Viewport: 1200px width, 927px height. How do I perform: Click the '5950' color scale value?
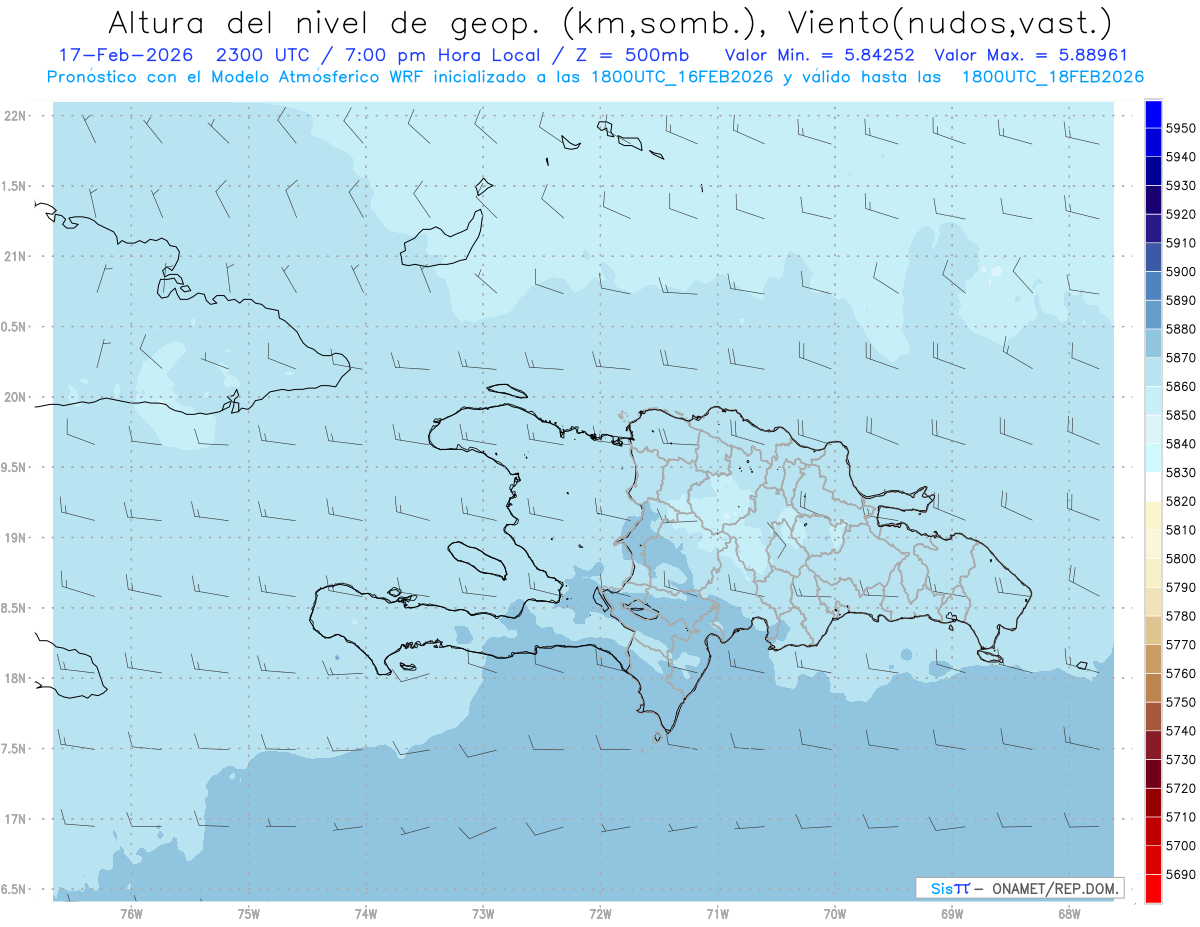click(x=1181, y=128)
